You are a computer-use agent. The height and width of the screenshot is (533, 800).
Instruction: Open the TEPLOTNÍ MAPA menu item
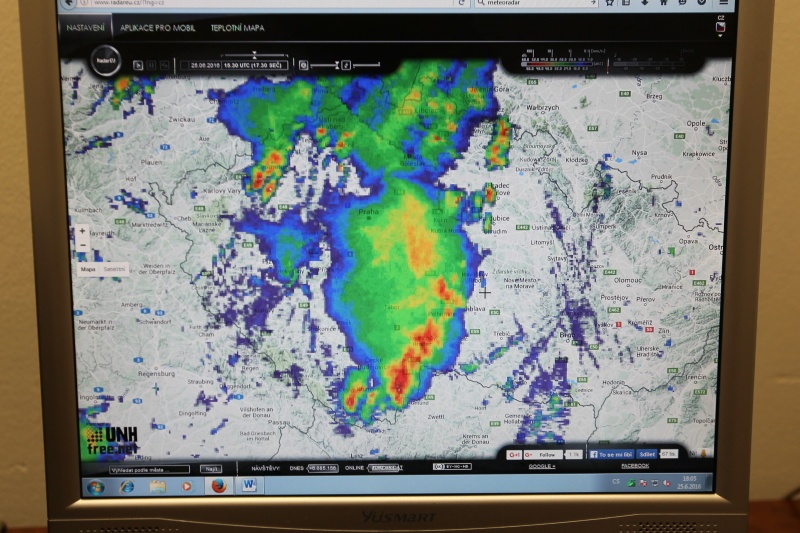237,28
